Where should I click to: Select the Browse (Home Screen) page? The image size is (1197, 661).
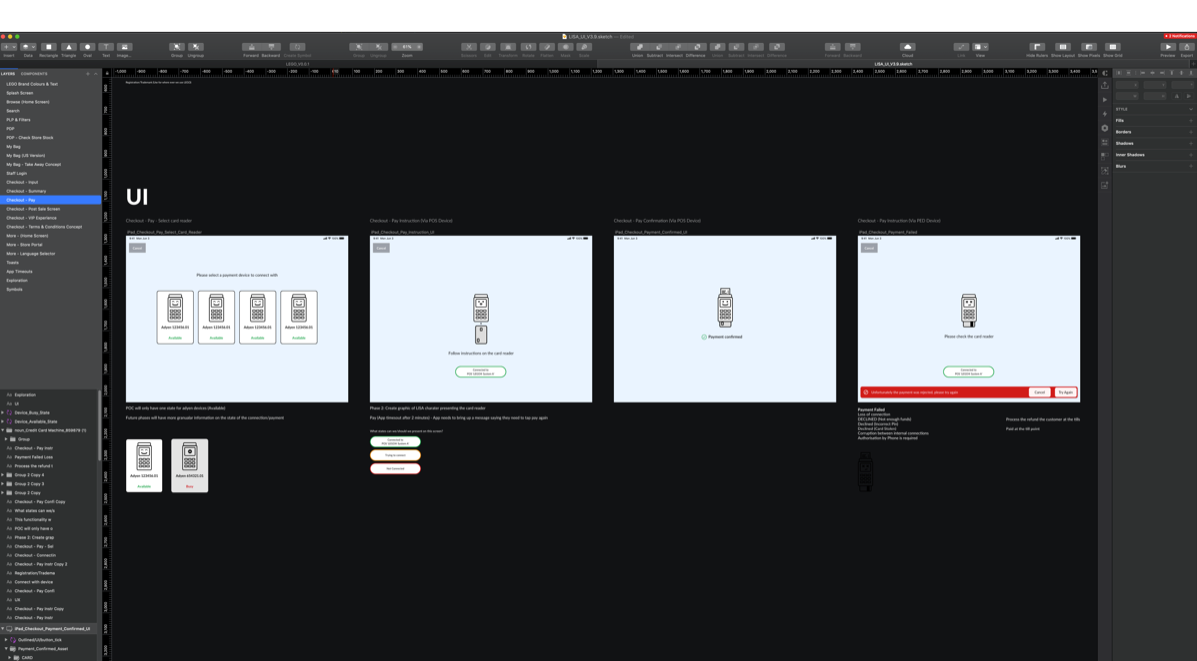pyautogui.click(x=50, y=102)
